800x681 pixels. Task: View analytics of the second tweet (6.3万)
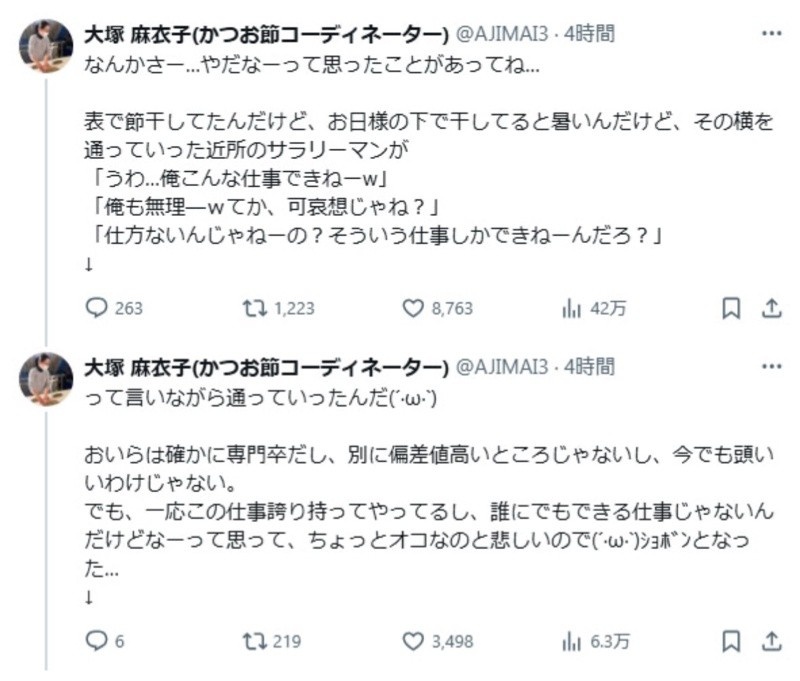(x=572, y=641)
